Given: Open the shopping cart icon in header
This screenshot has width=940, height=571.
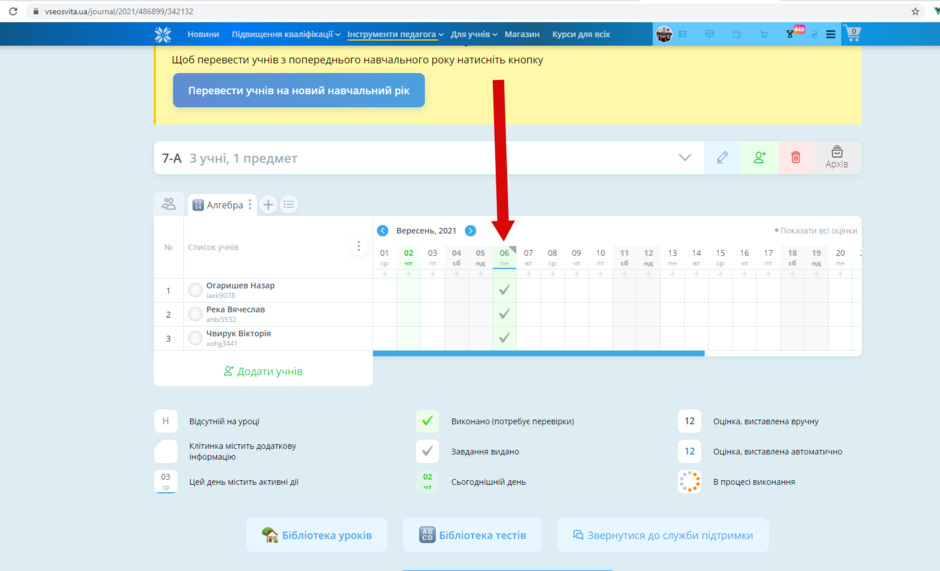Looking at the screenshot, I should [852, 34].
